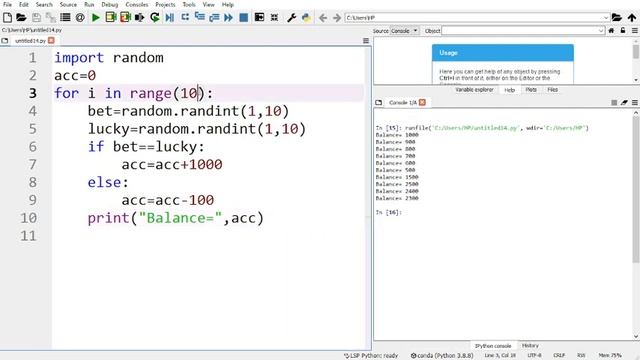The image size is (640, 360).
Task: Continue execution until next breakpoint
Action: [229, 18]
